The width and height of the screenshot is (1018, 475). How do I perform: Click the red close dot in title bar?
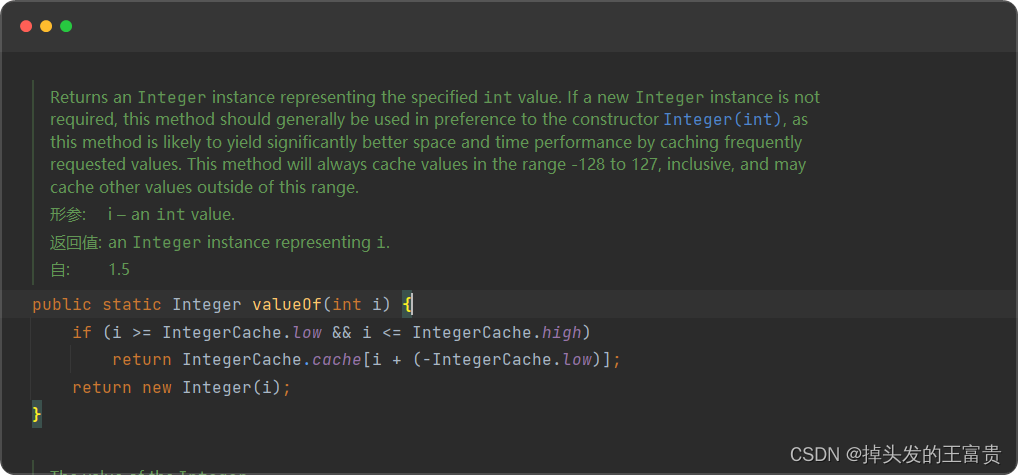tap(26, 26)
